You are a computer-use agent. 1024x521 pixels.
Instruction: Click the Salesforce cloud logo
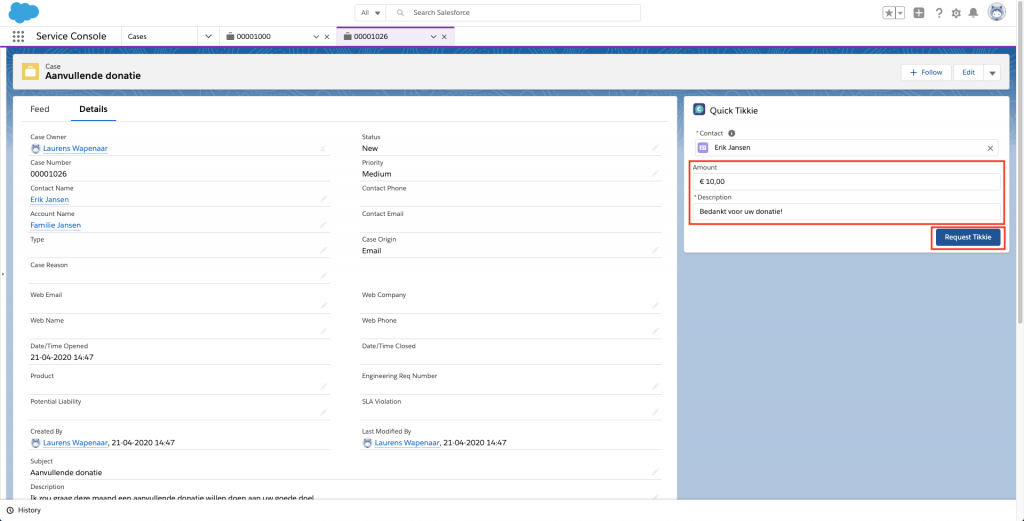click(24, 12)
